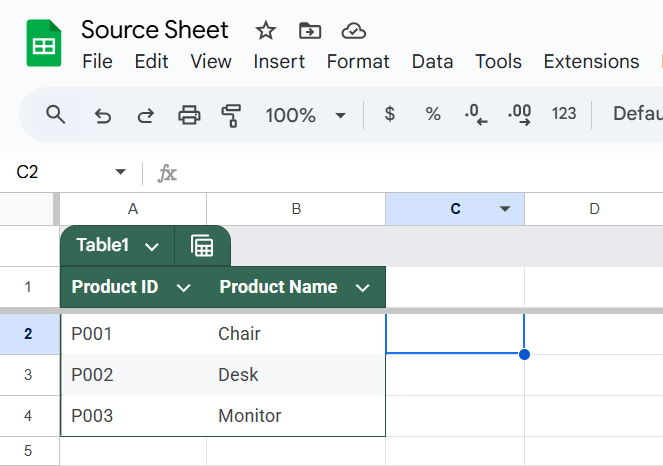Rename the Source Sheet title
663x466 pixels.
click(155, 30)
